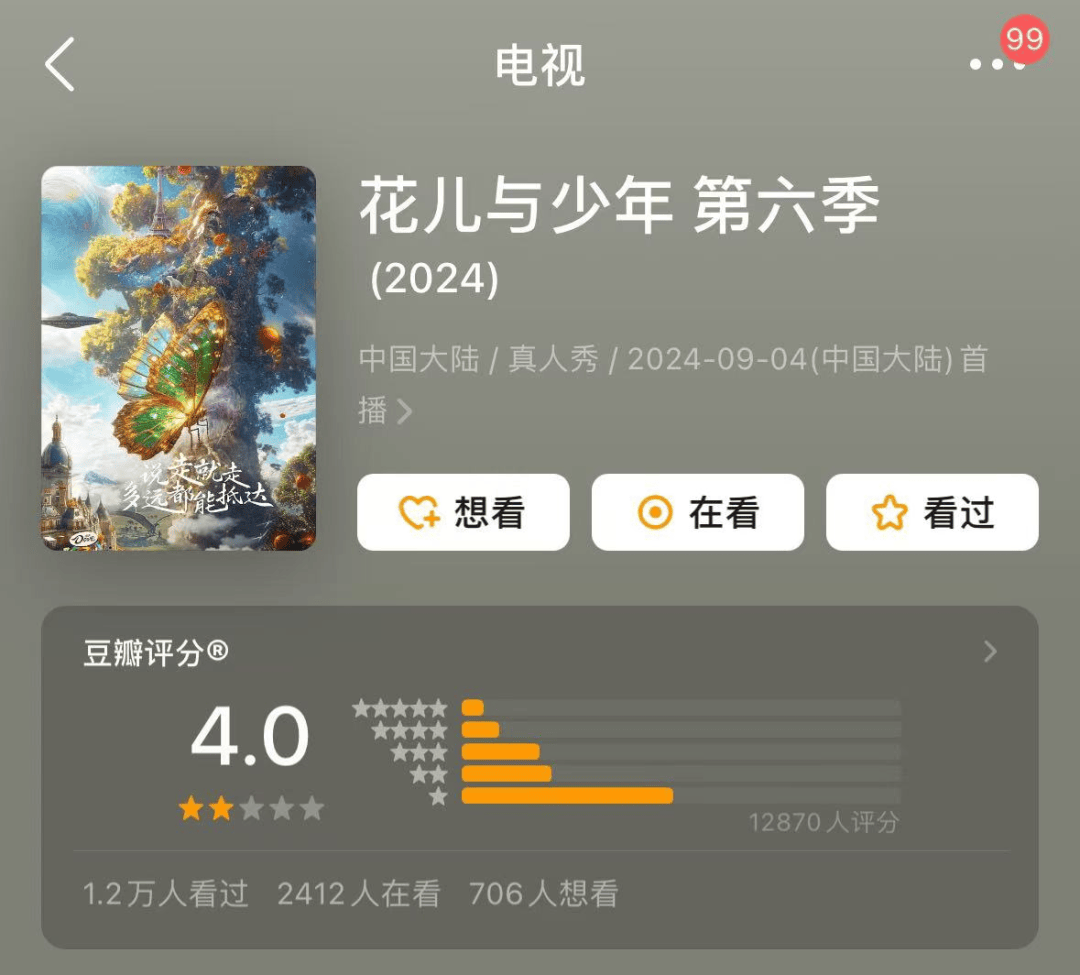Viewport: 1080px width, 975px height.
Task: Open the 花儿与少年 第六季 title
Action: coord(619,205)
